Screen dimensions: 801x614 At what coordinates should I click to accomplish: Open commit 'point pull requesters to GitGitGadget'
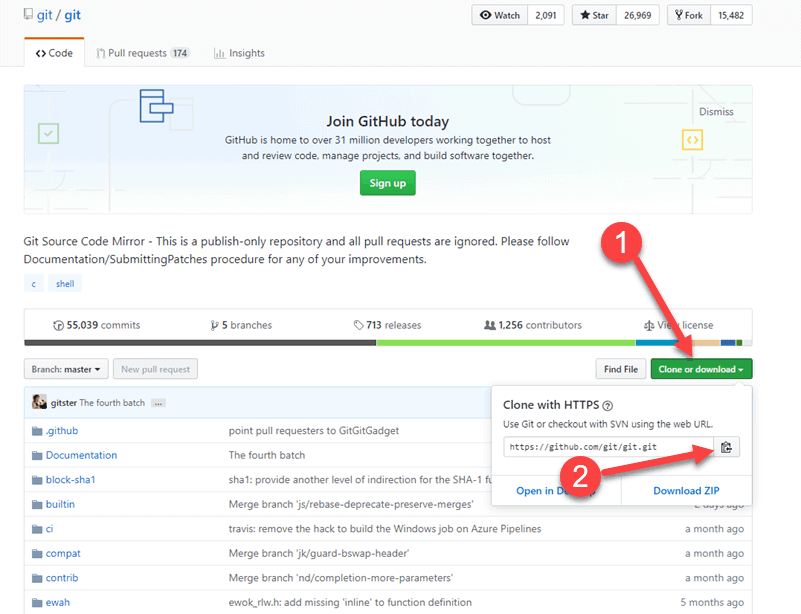pos(314,431)
